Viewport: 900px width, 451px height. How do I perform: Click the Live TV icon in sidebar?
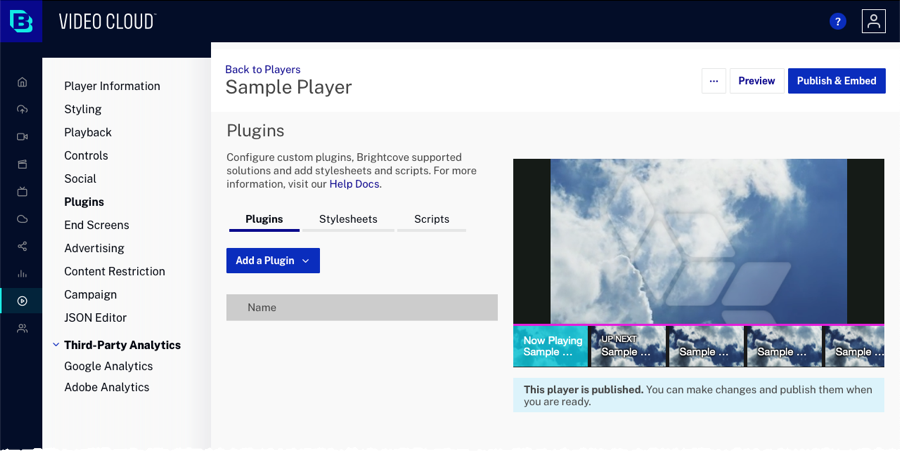point(22,191)
